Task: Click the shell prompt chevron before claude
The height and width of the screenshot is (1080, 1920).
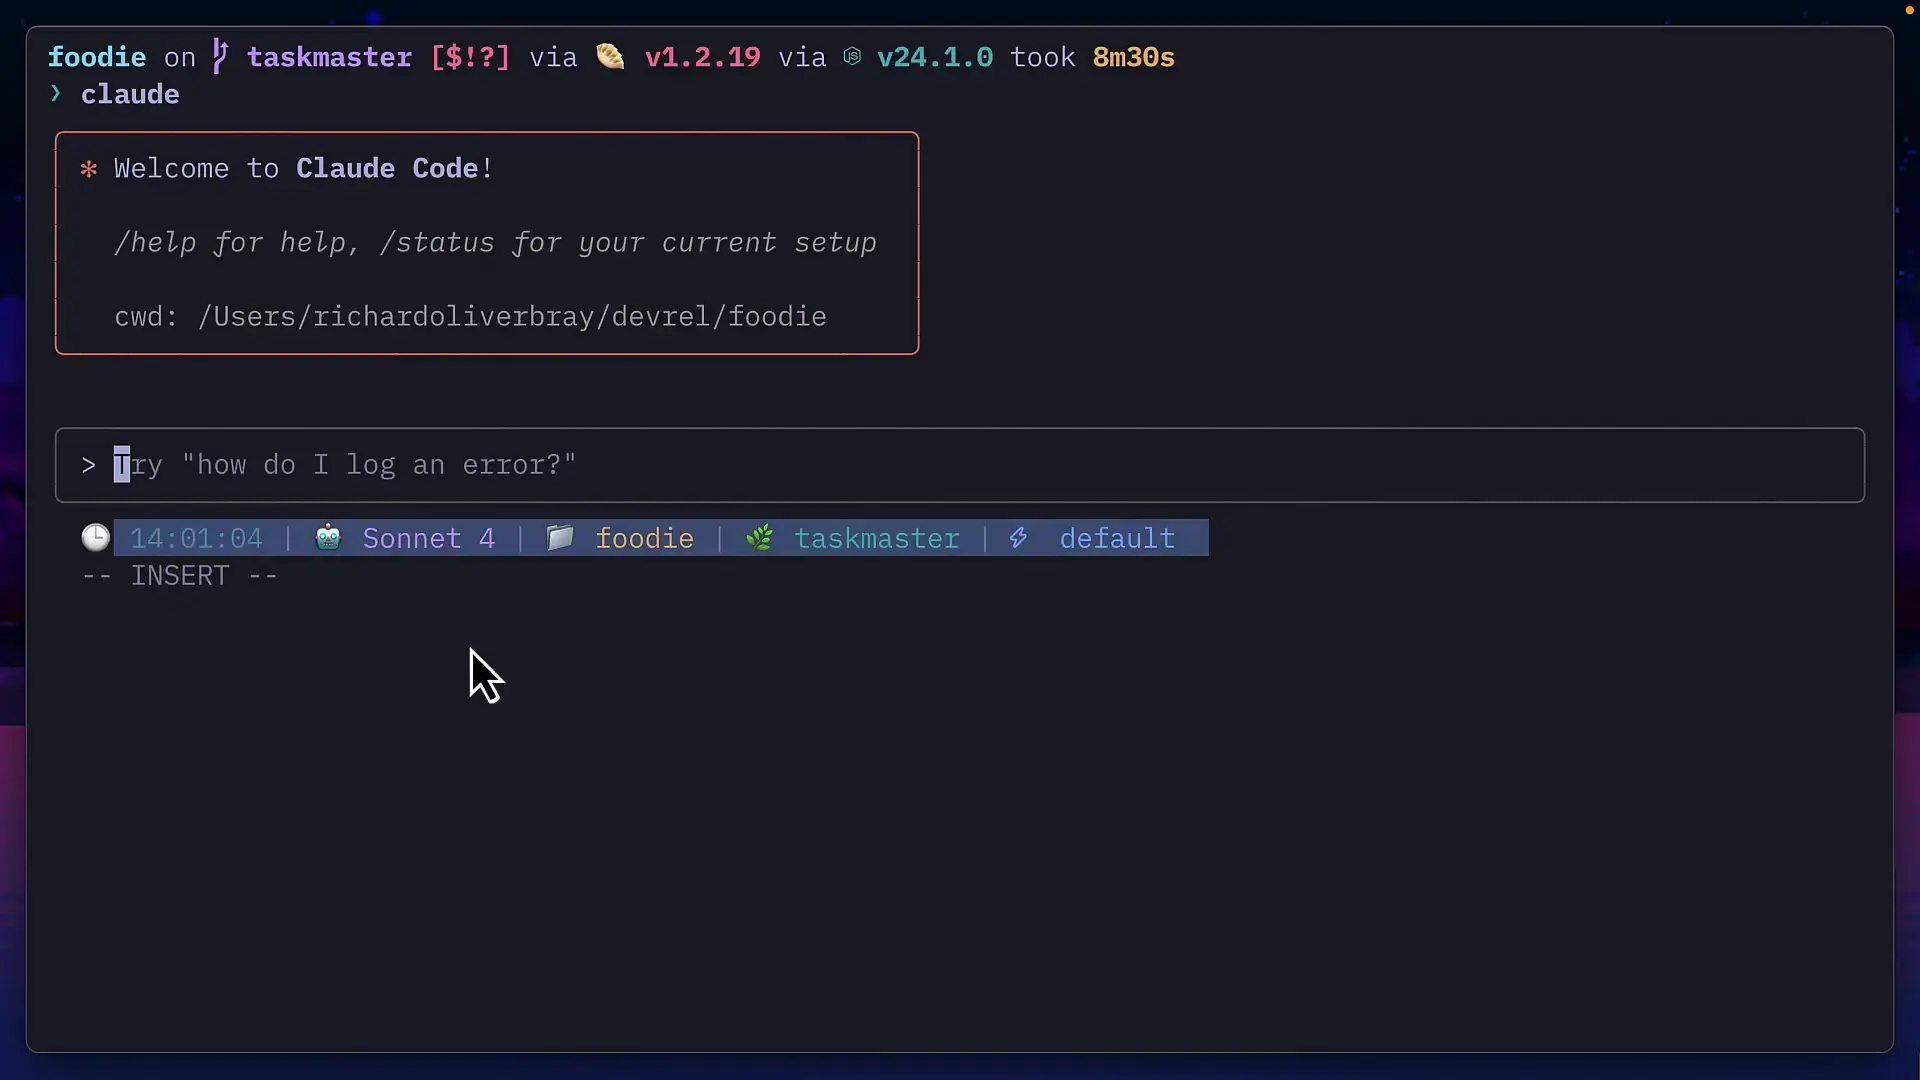Action: [56, 94]
